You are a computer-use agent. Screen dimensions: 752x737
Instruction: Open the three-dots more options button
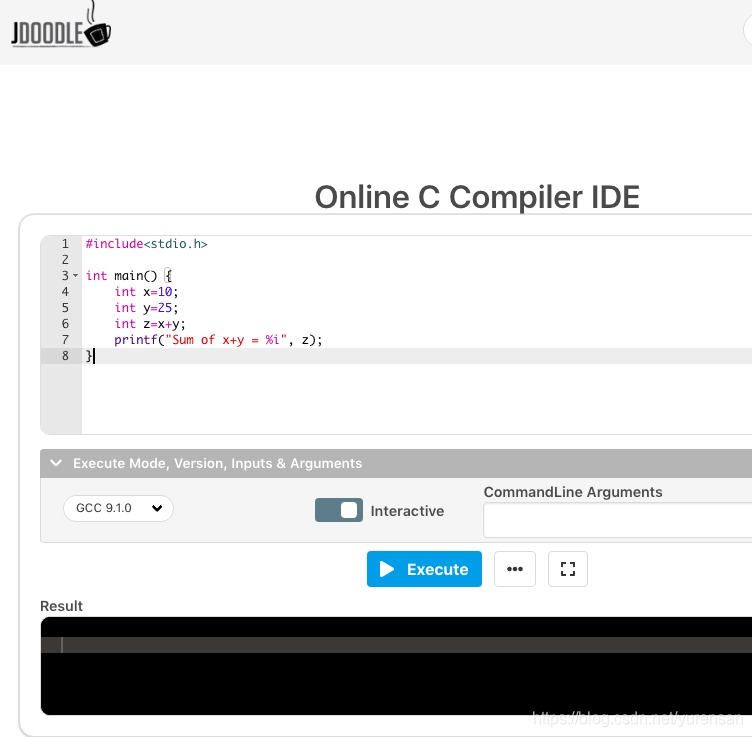(515, 569)
